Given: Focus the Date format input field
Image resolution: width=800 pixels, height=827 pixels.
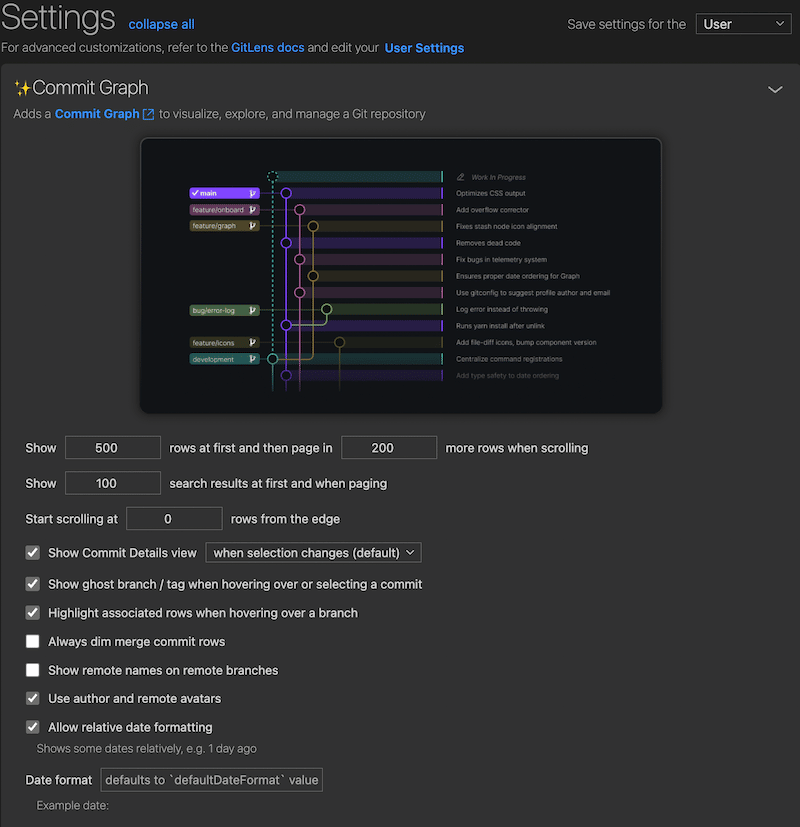Looking at the screenshot, I should pos(211,780).
